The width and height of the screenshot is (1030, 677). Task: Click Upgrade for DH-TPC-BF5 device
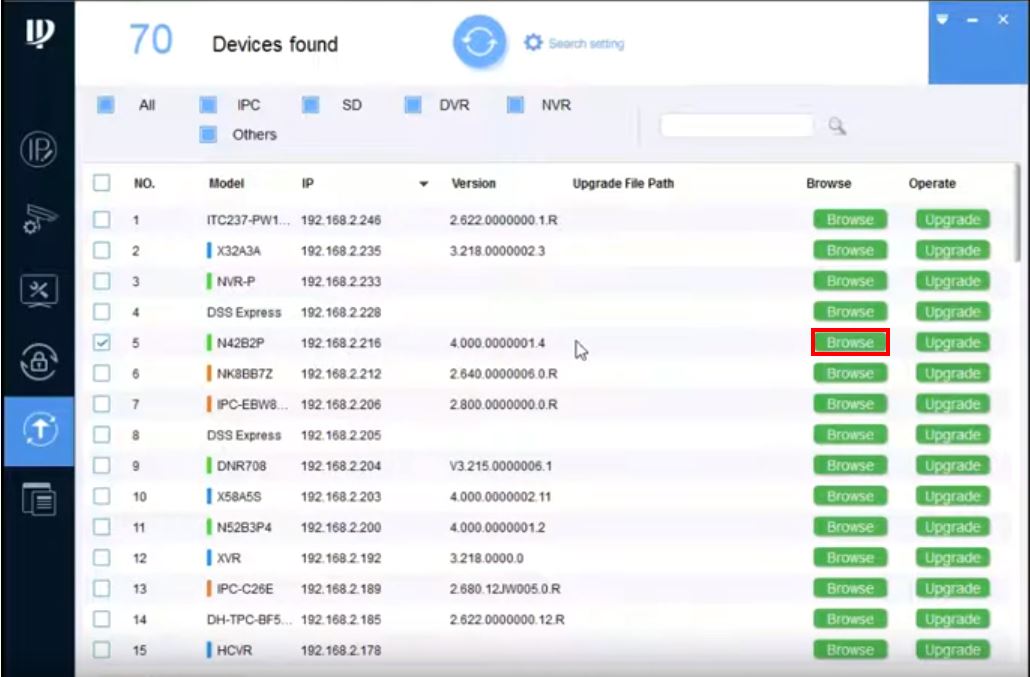(952, 619)
